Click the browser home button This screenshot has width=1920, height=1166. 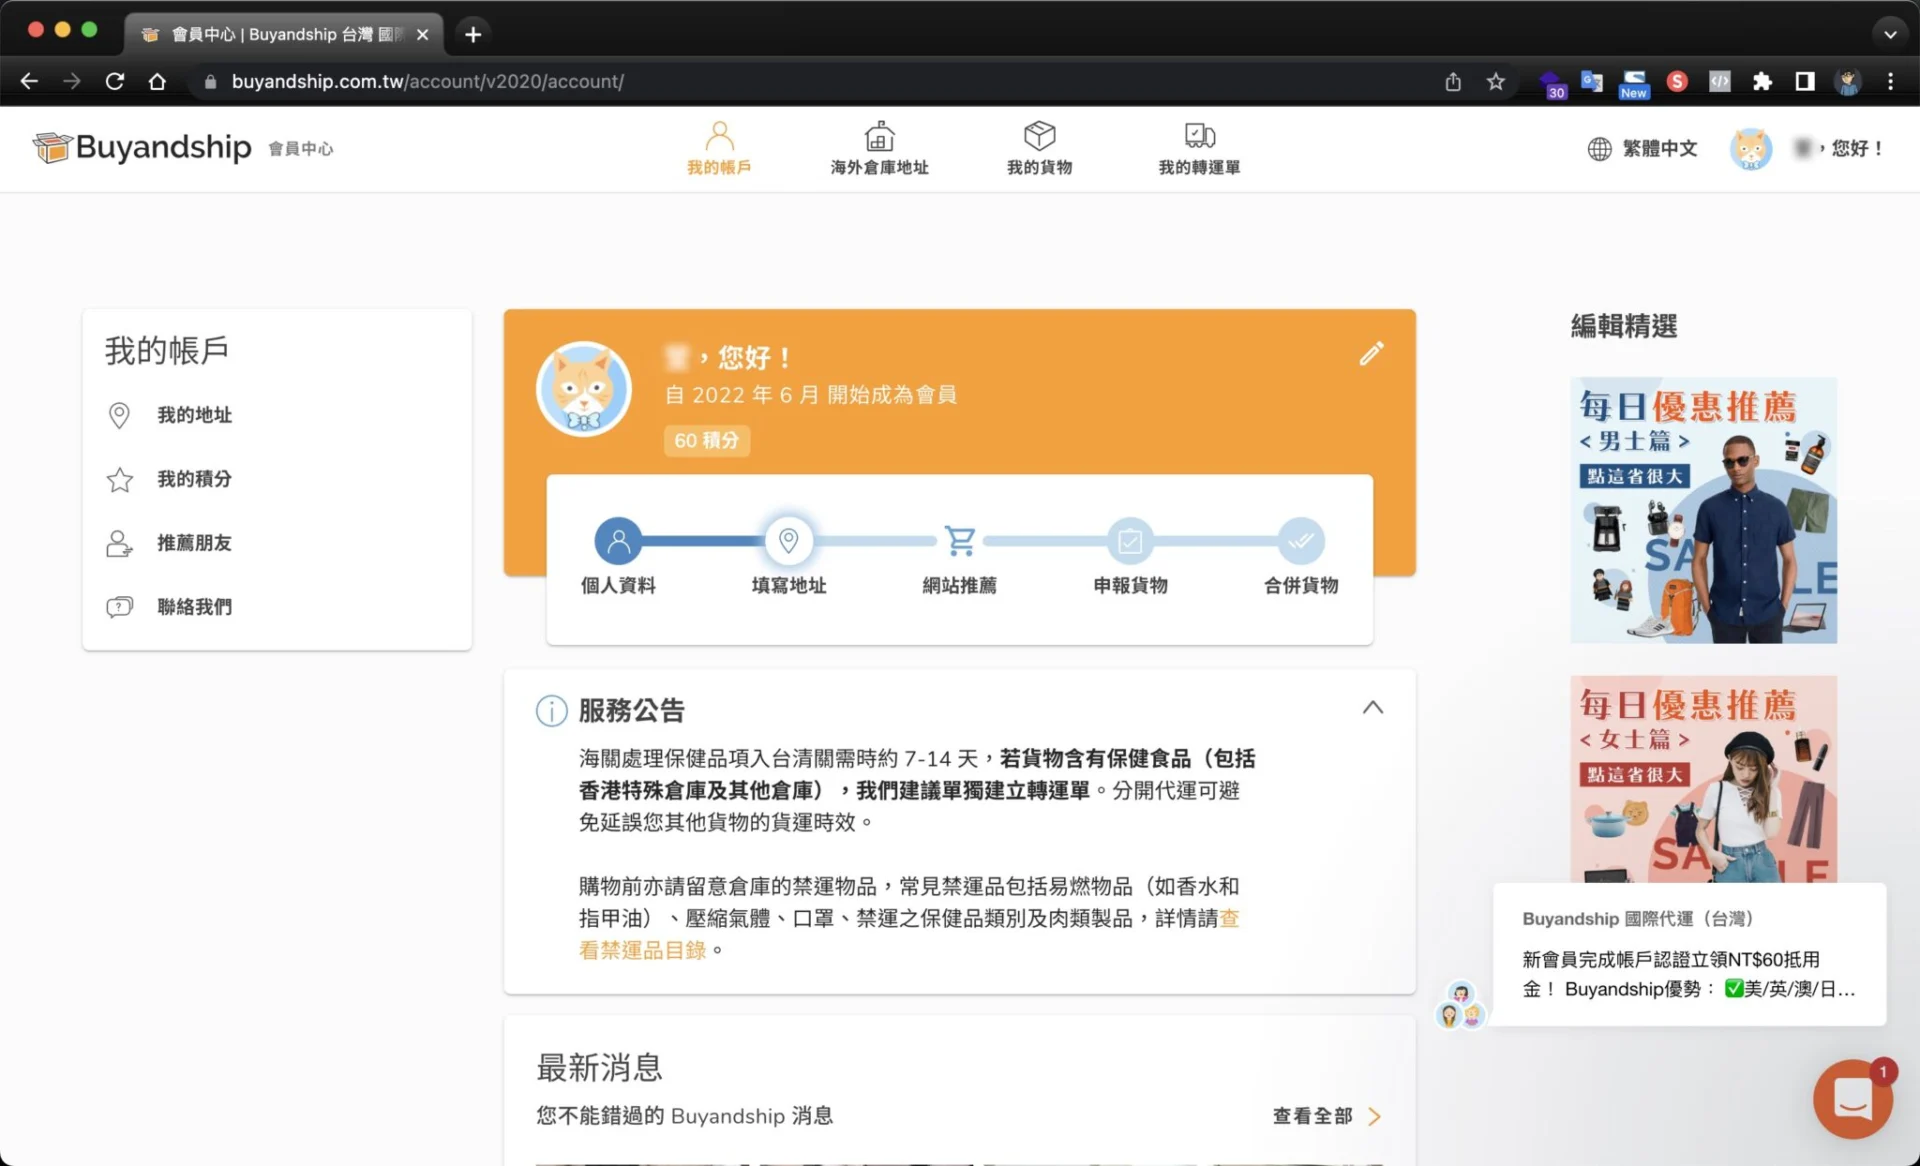pos(157,81)
